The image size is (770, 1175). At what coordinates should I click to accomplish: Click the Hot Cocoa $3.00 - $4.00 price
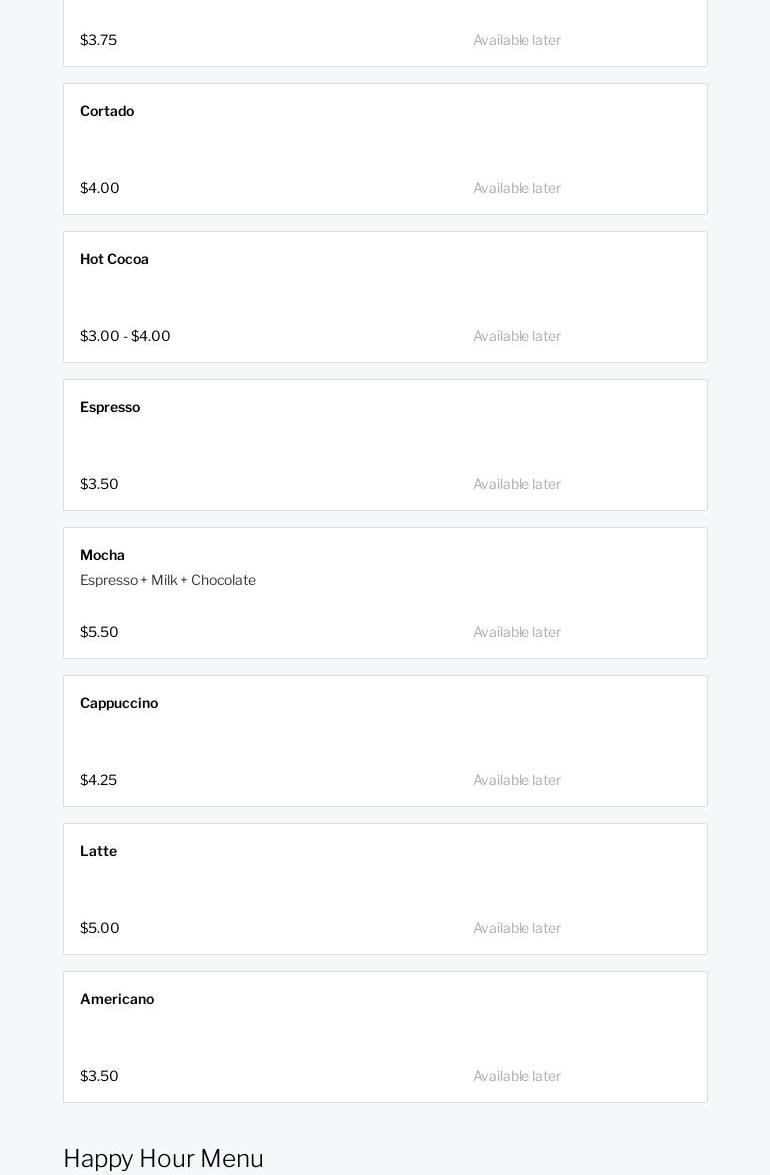(125, 336)
